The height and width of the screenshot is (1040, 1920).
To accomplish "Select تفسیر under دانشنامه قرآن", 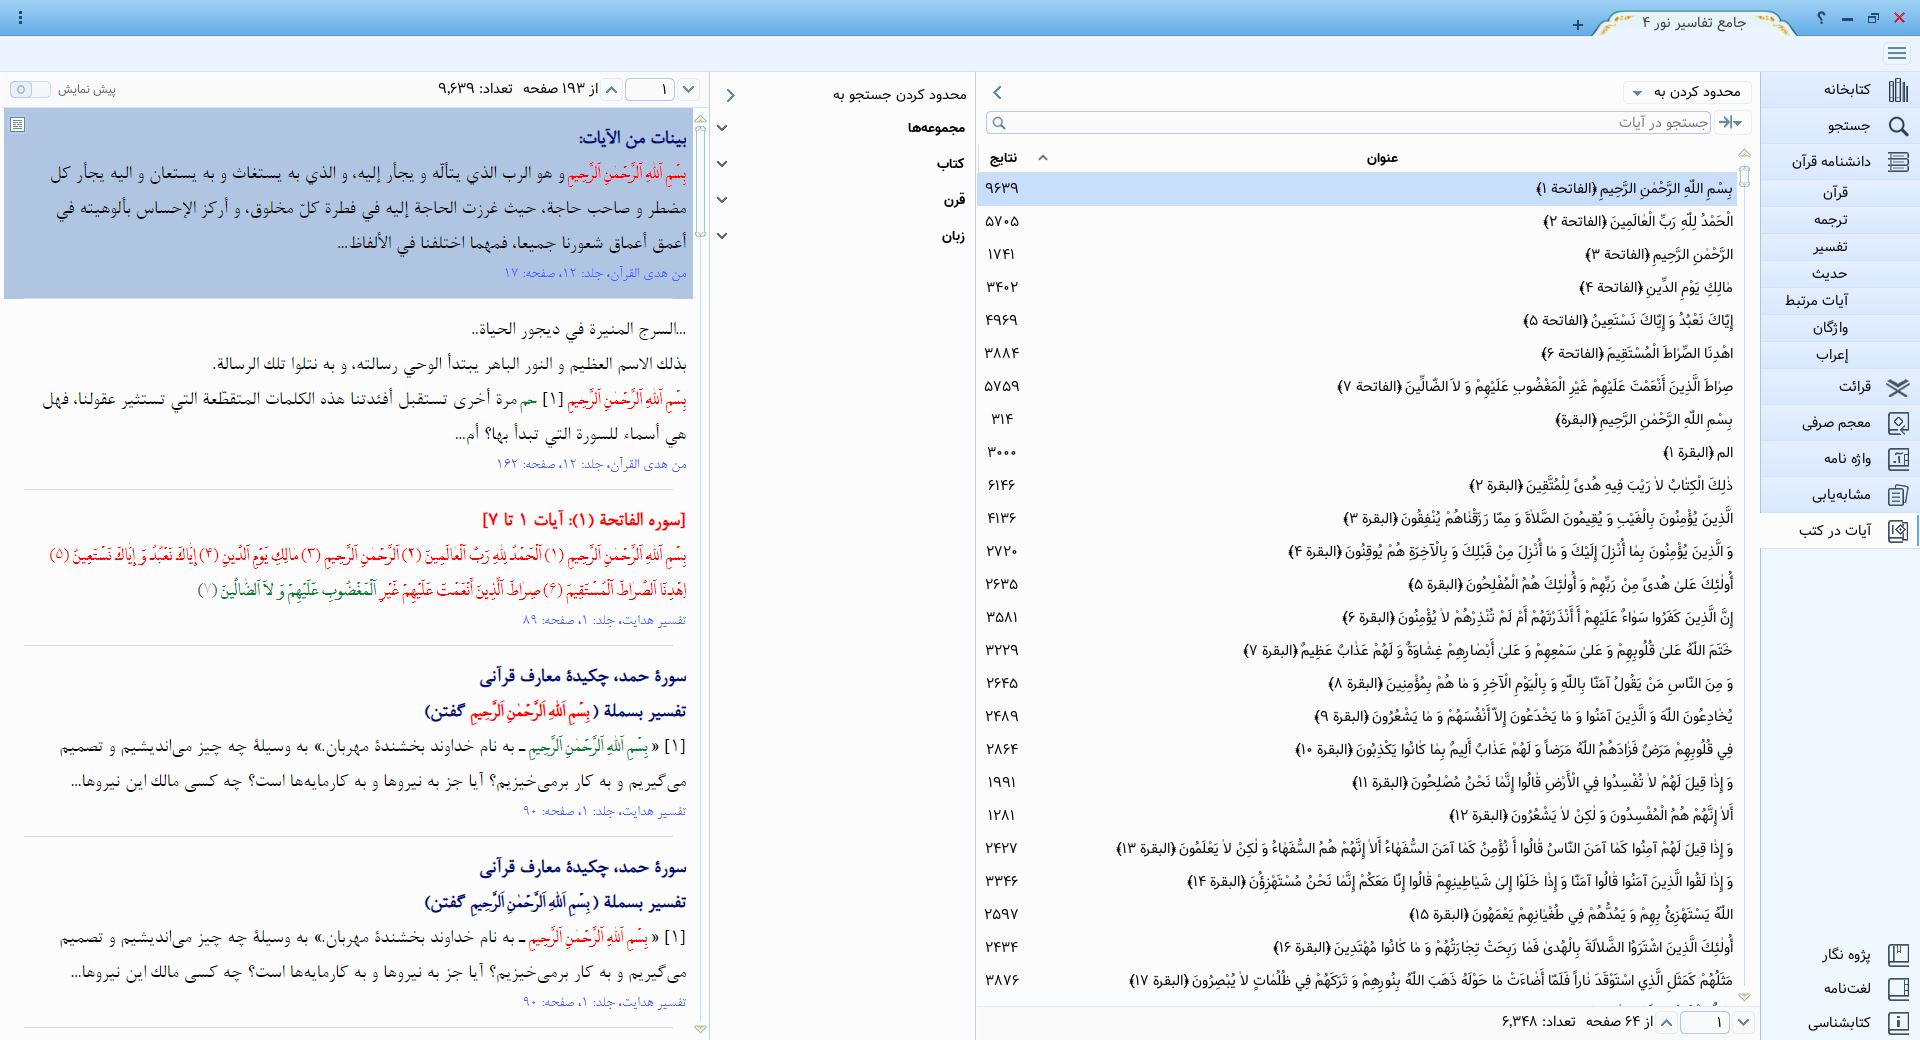I will click(1830, 247).
